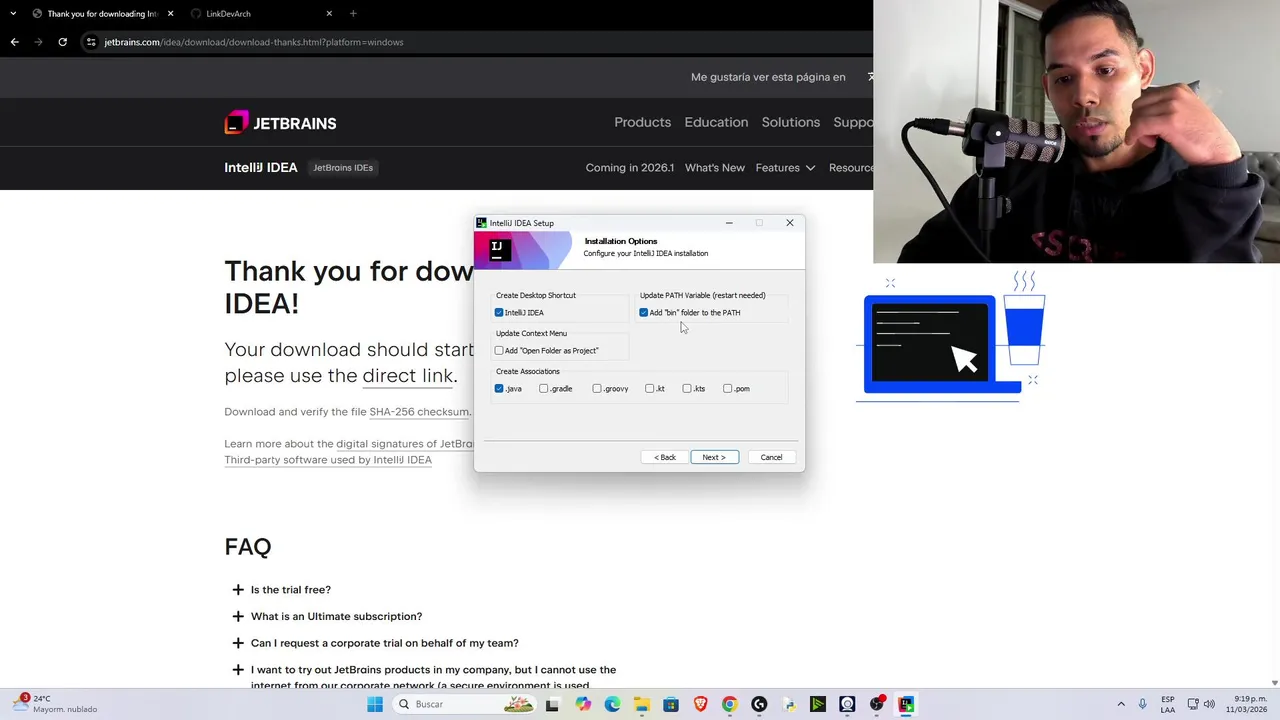This screenshot has width=1280, height=720.
Task: Open Third-party software used by IntelliJ IDEA
Action: [328, 460]
